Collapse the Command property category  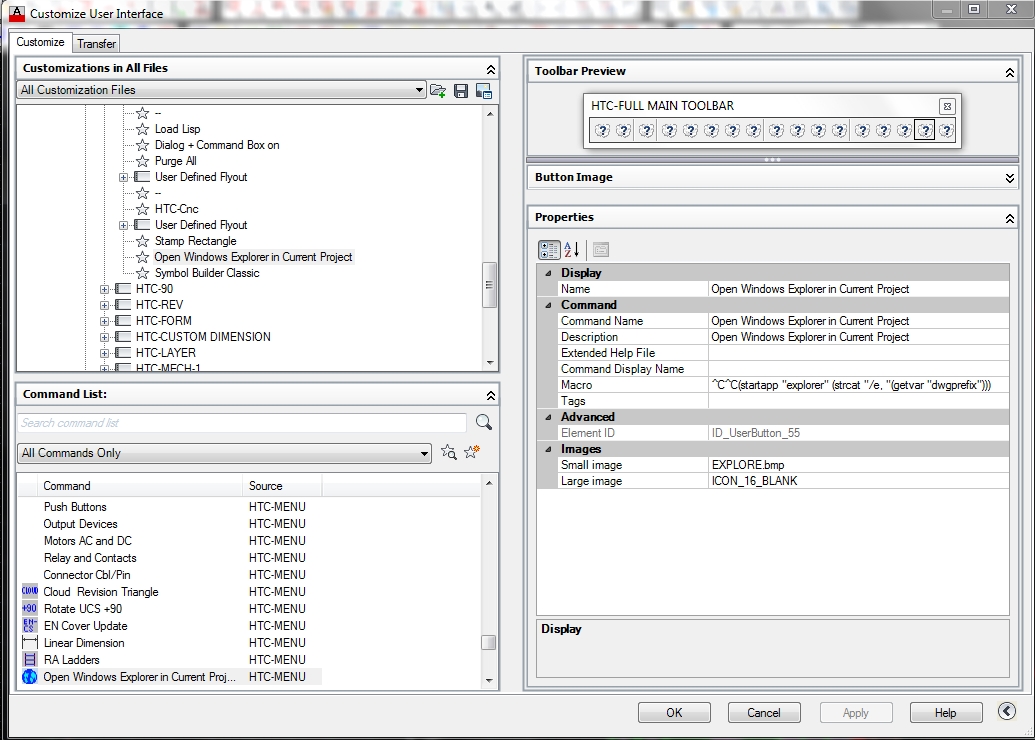[549, 305]
